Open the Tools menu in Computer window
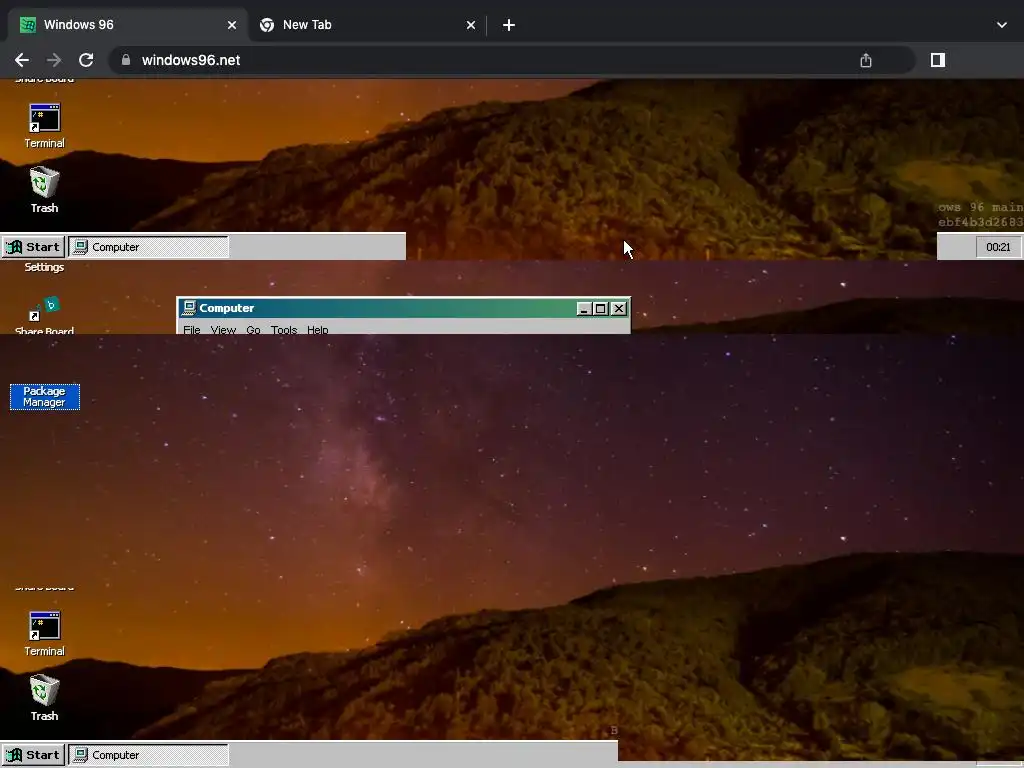 284,330
